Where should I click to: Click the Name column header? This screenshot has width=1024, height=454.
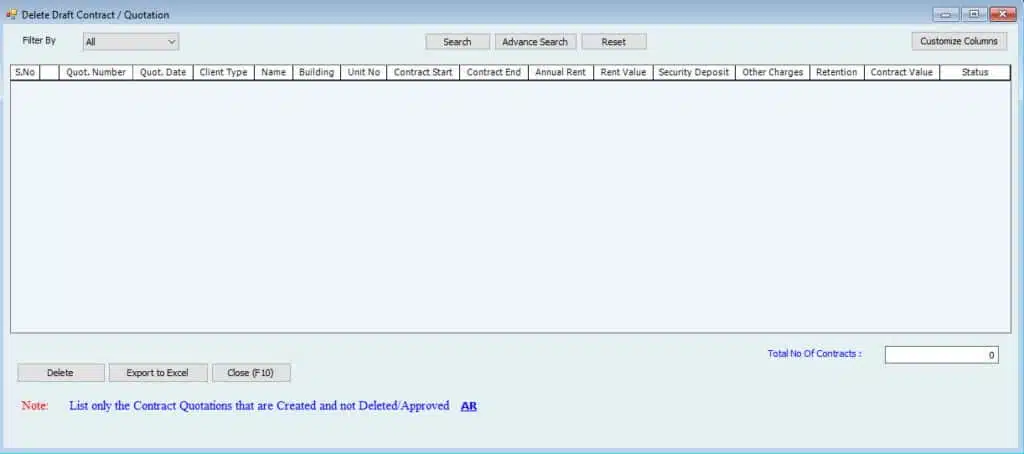click(274, 73)
